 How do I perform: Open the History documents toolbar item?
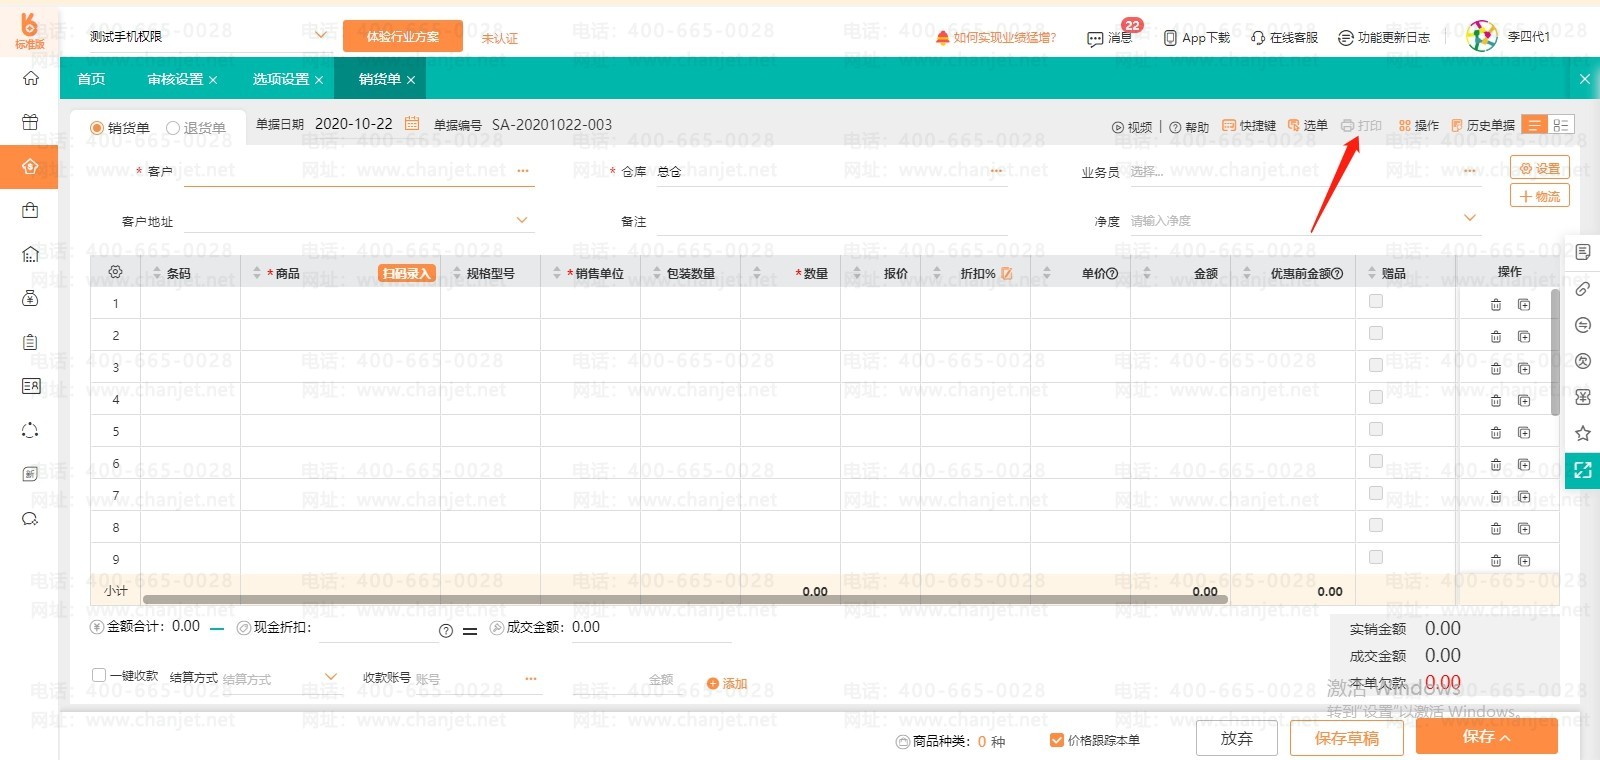1483,126
